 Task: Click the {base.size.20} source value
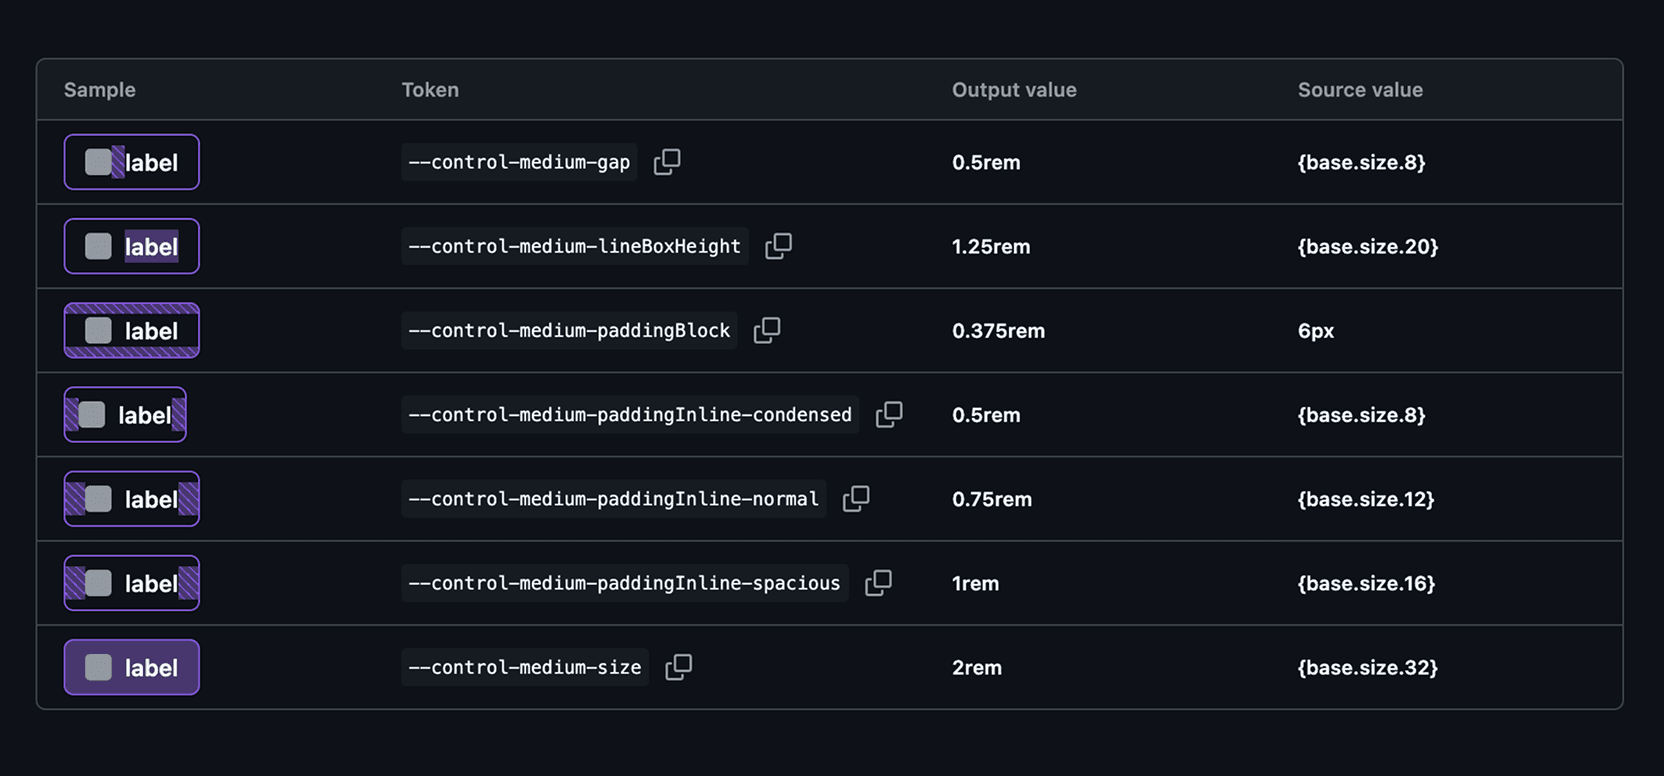coord(1368,246)
